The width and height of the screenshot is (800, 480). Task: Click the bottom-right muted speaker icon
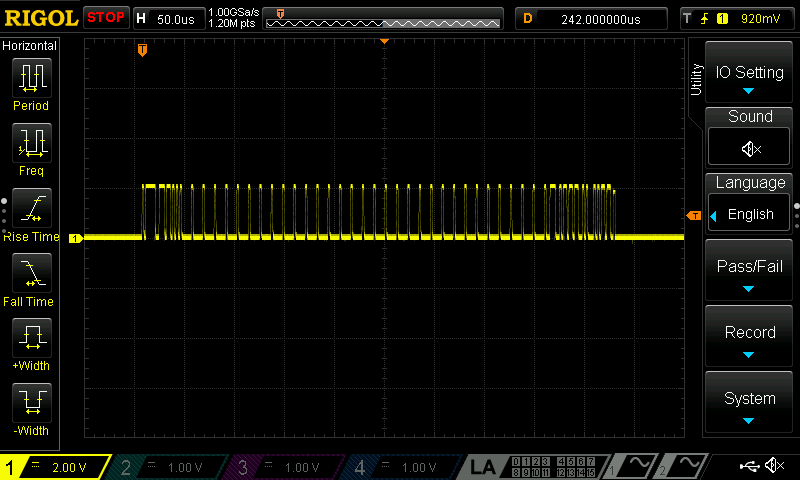click(775, 466)
